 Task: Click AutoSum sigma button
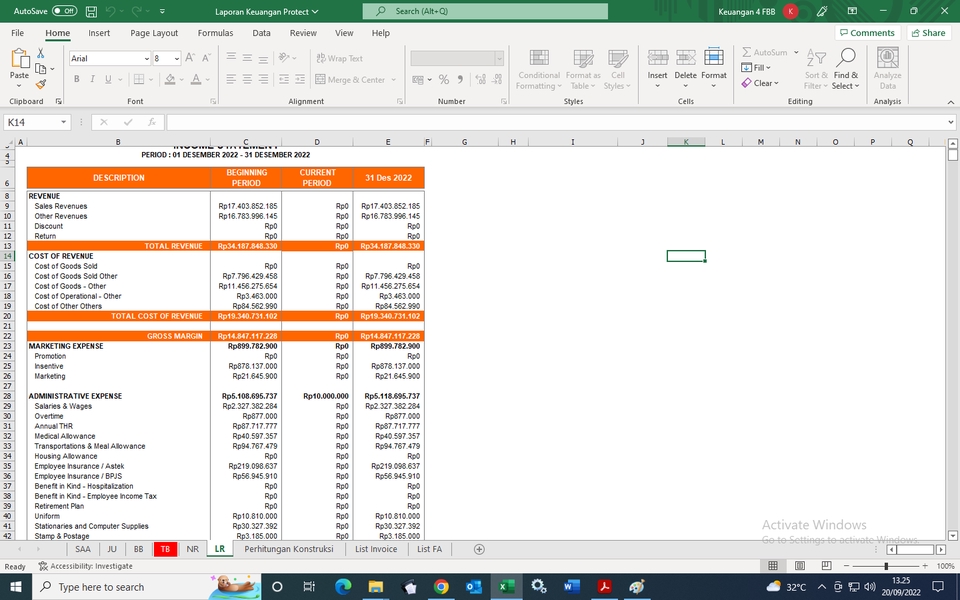765,52
